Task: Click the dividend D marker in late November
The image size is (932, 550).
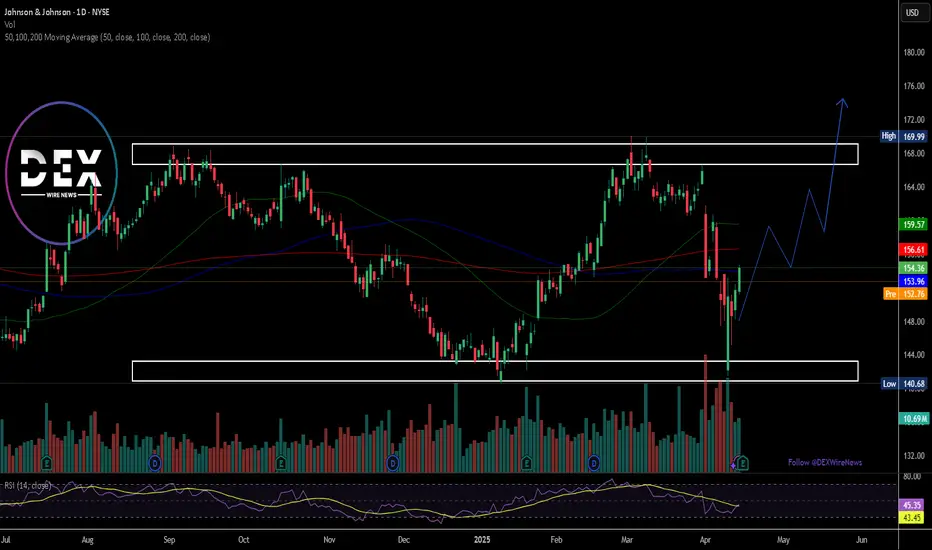Action: pyautogui.click(x=392, y=463)
